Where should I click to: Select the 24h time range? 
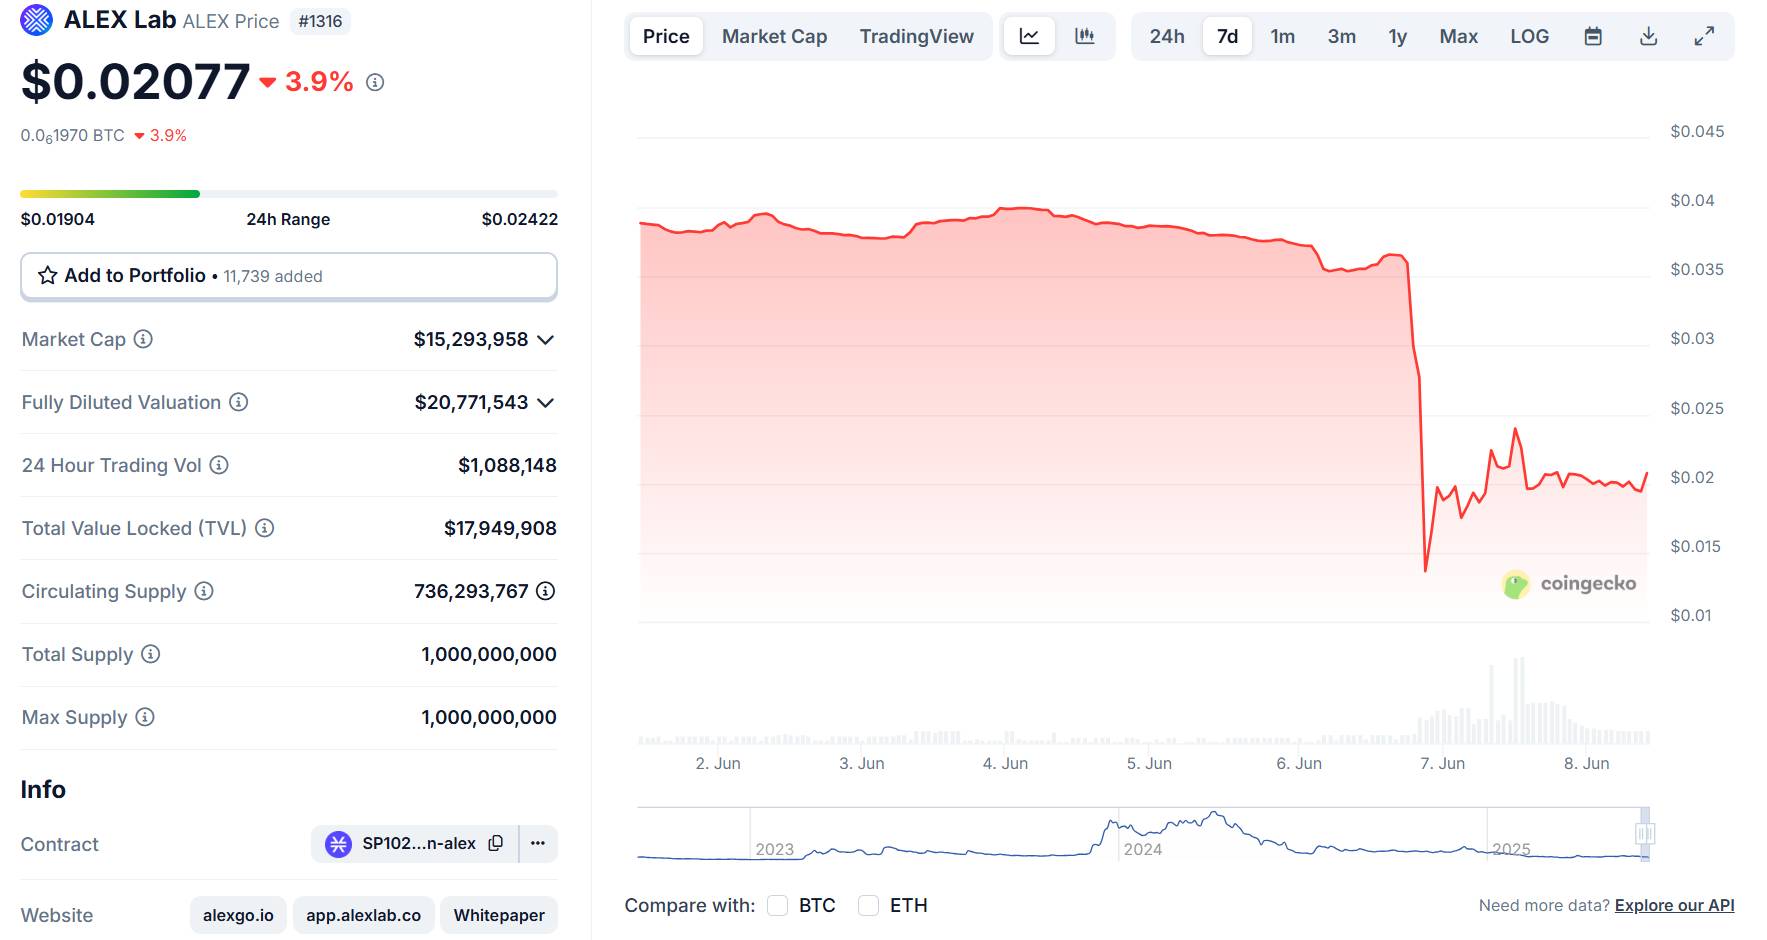[1167, 36]
